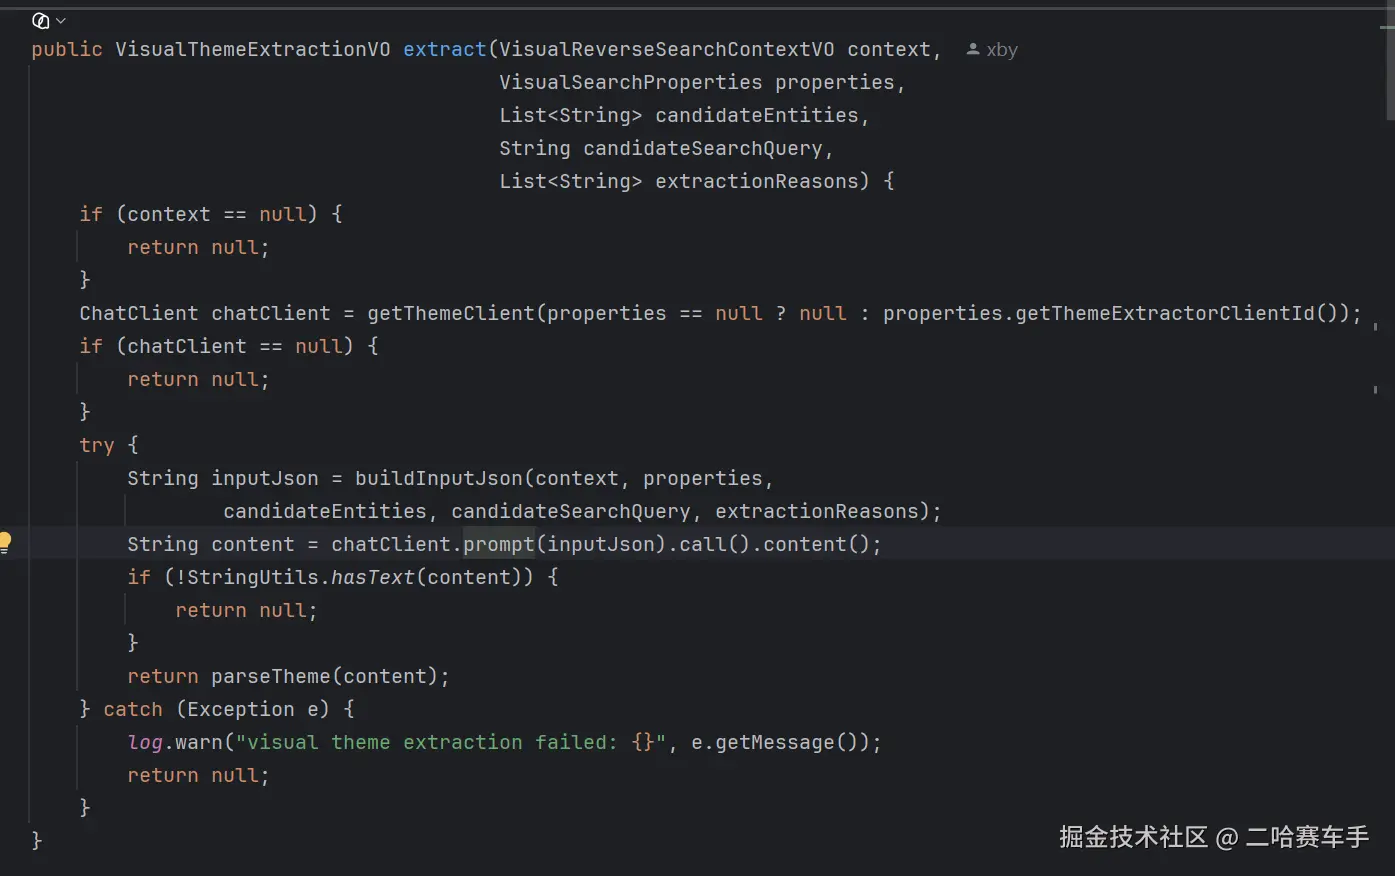Click the 'content' variable in the String content declaration
The width and height of the screenshot is (1395, 876).
point(253,544)
